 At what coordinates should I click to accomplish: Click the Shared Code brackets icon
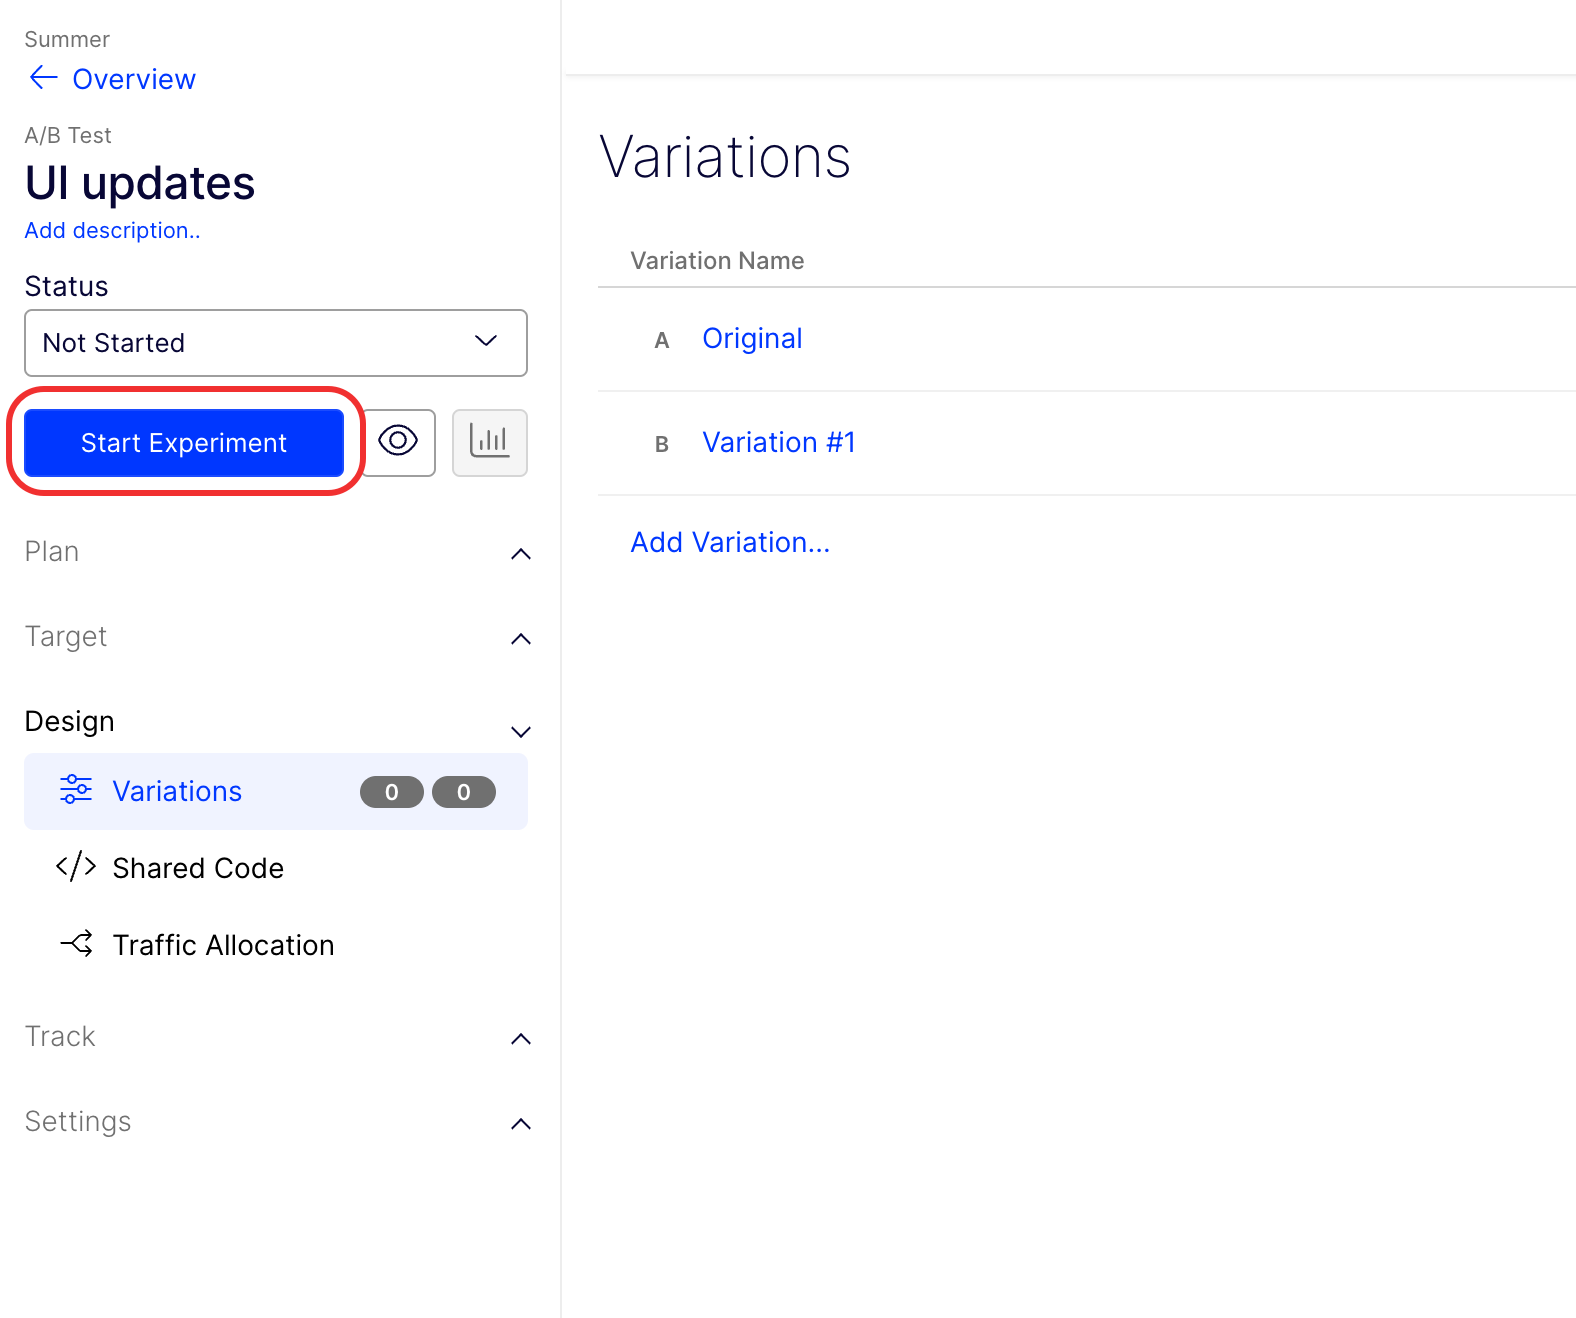tap(76, 866)
